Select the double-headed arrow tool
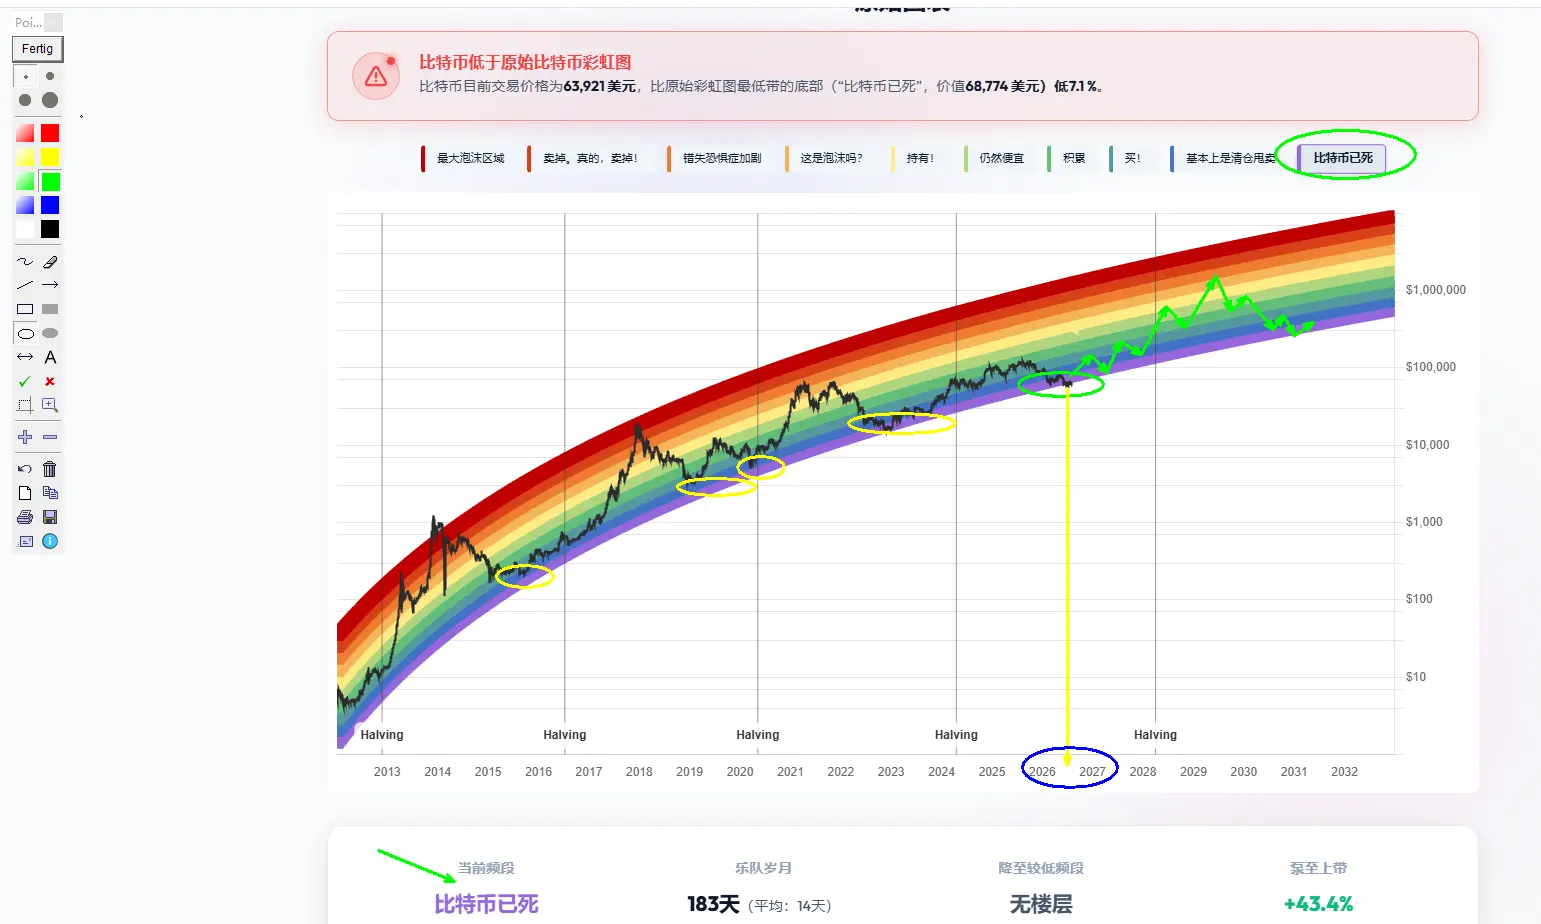1541x924 pixels. tap(25, 357)
